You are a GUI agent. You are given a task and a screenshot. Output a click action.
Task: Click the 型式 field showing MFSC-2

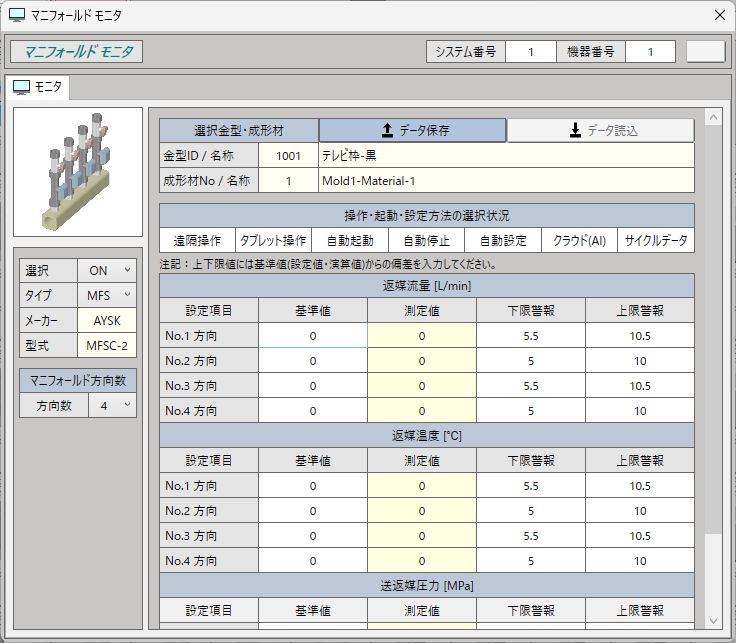107,346
